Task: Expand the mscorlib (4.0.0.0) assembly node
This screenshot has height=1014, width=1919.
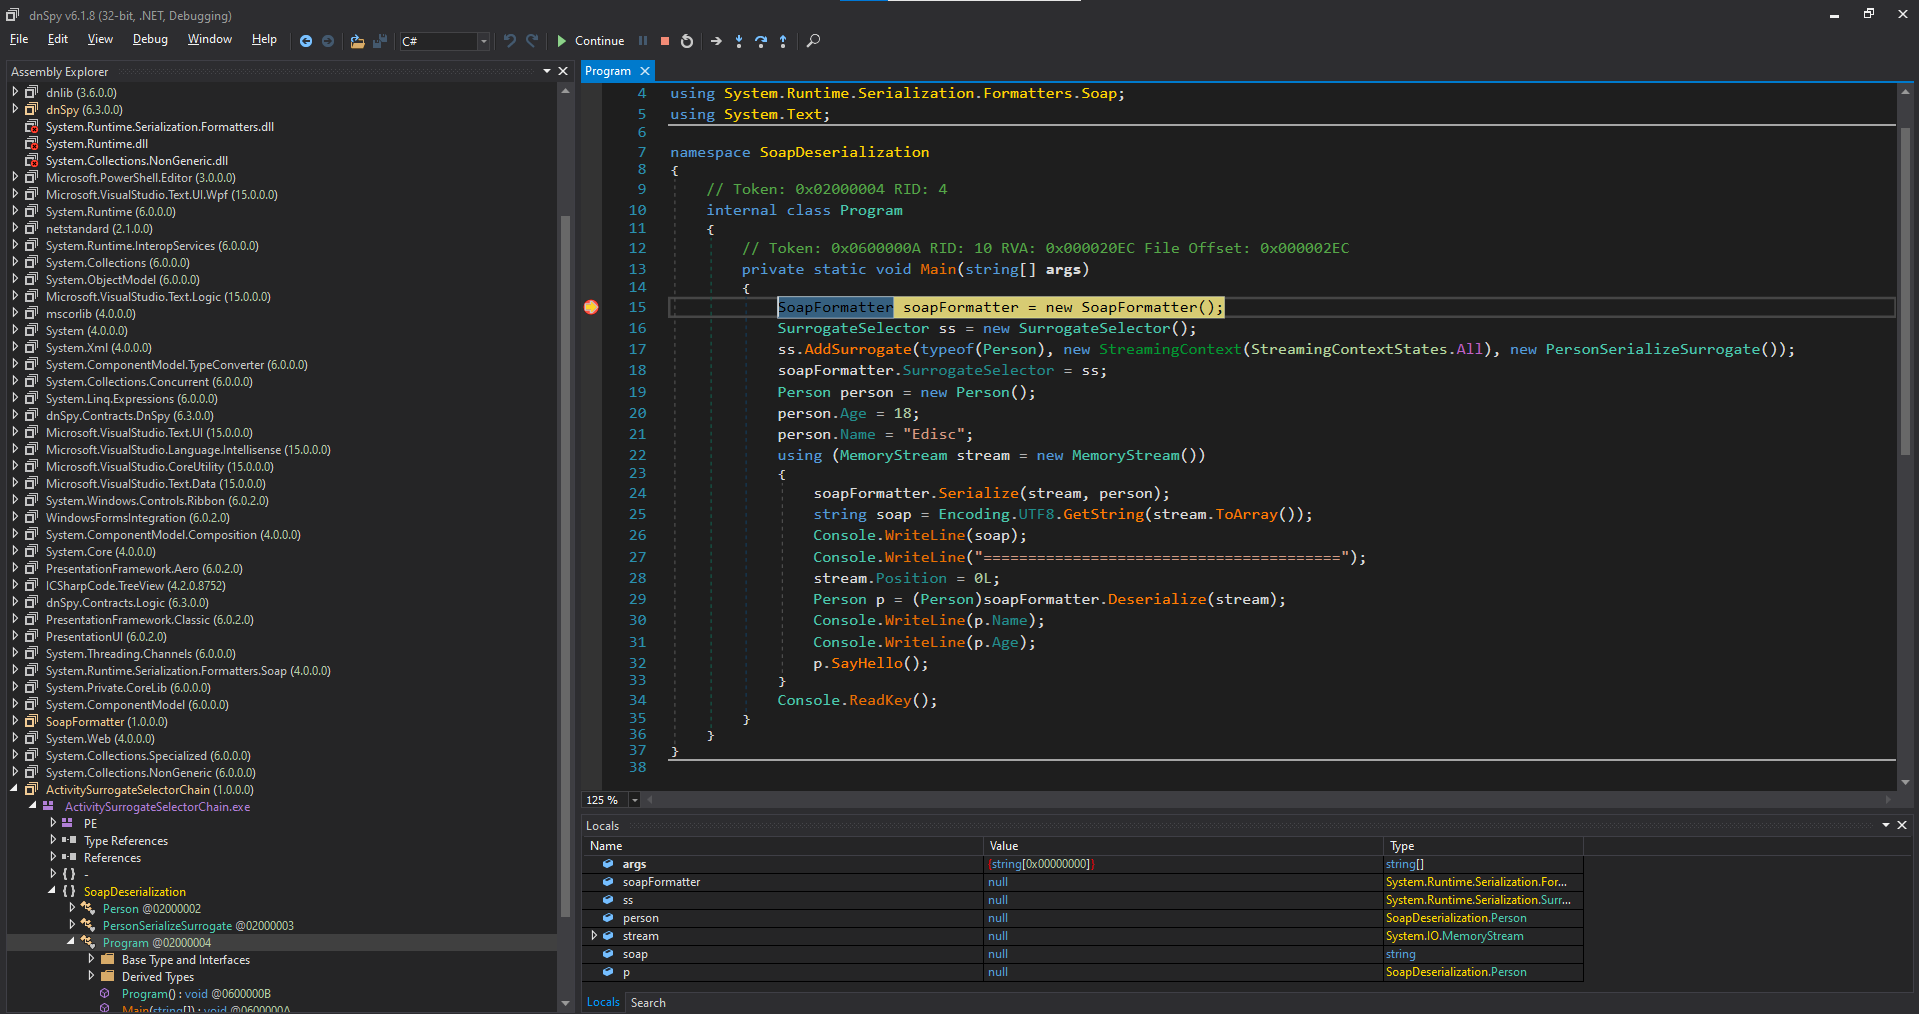Action: point(15,313)
